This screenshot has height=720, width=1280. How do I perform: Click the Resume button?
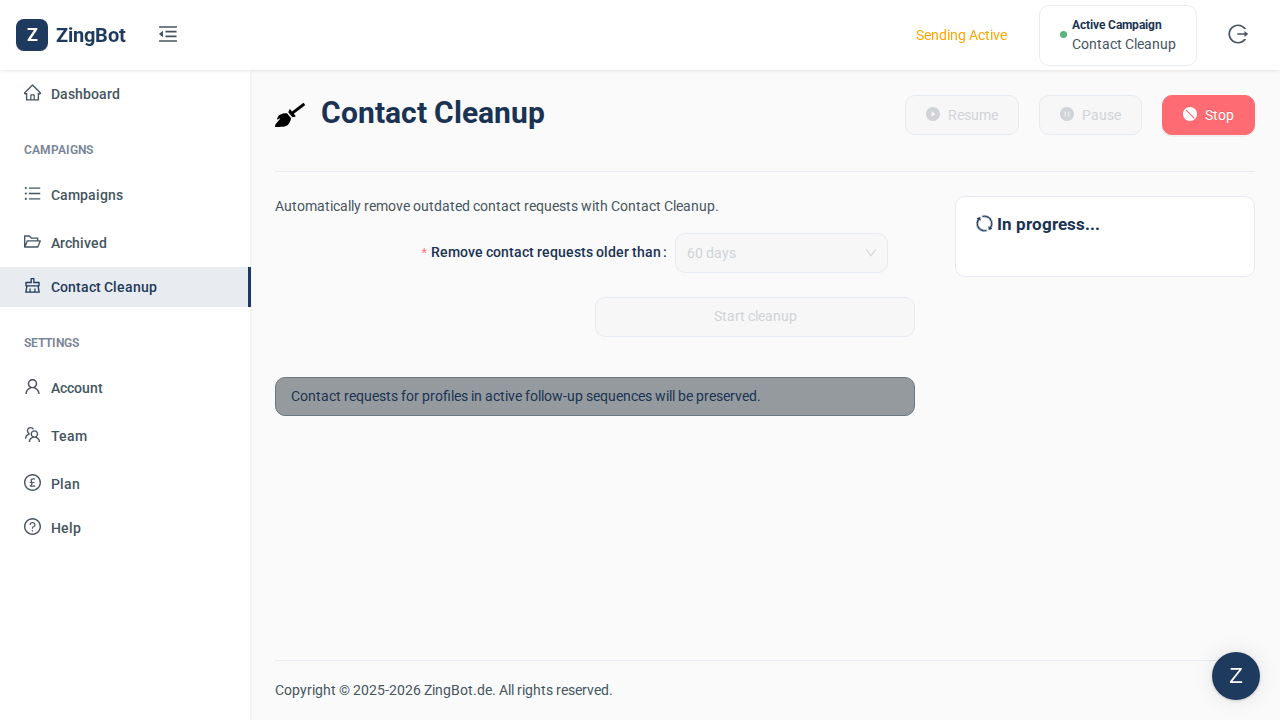point(962,115)
